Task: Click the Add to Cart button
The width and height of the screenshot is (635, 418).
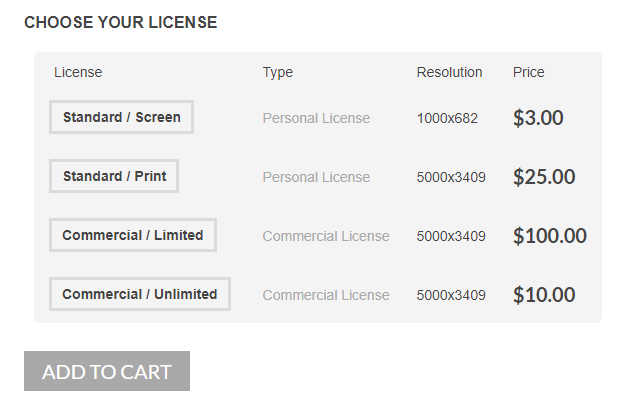Action: coord(107,371)
